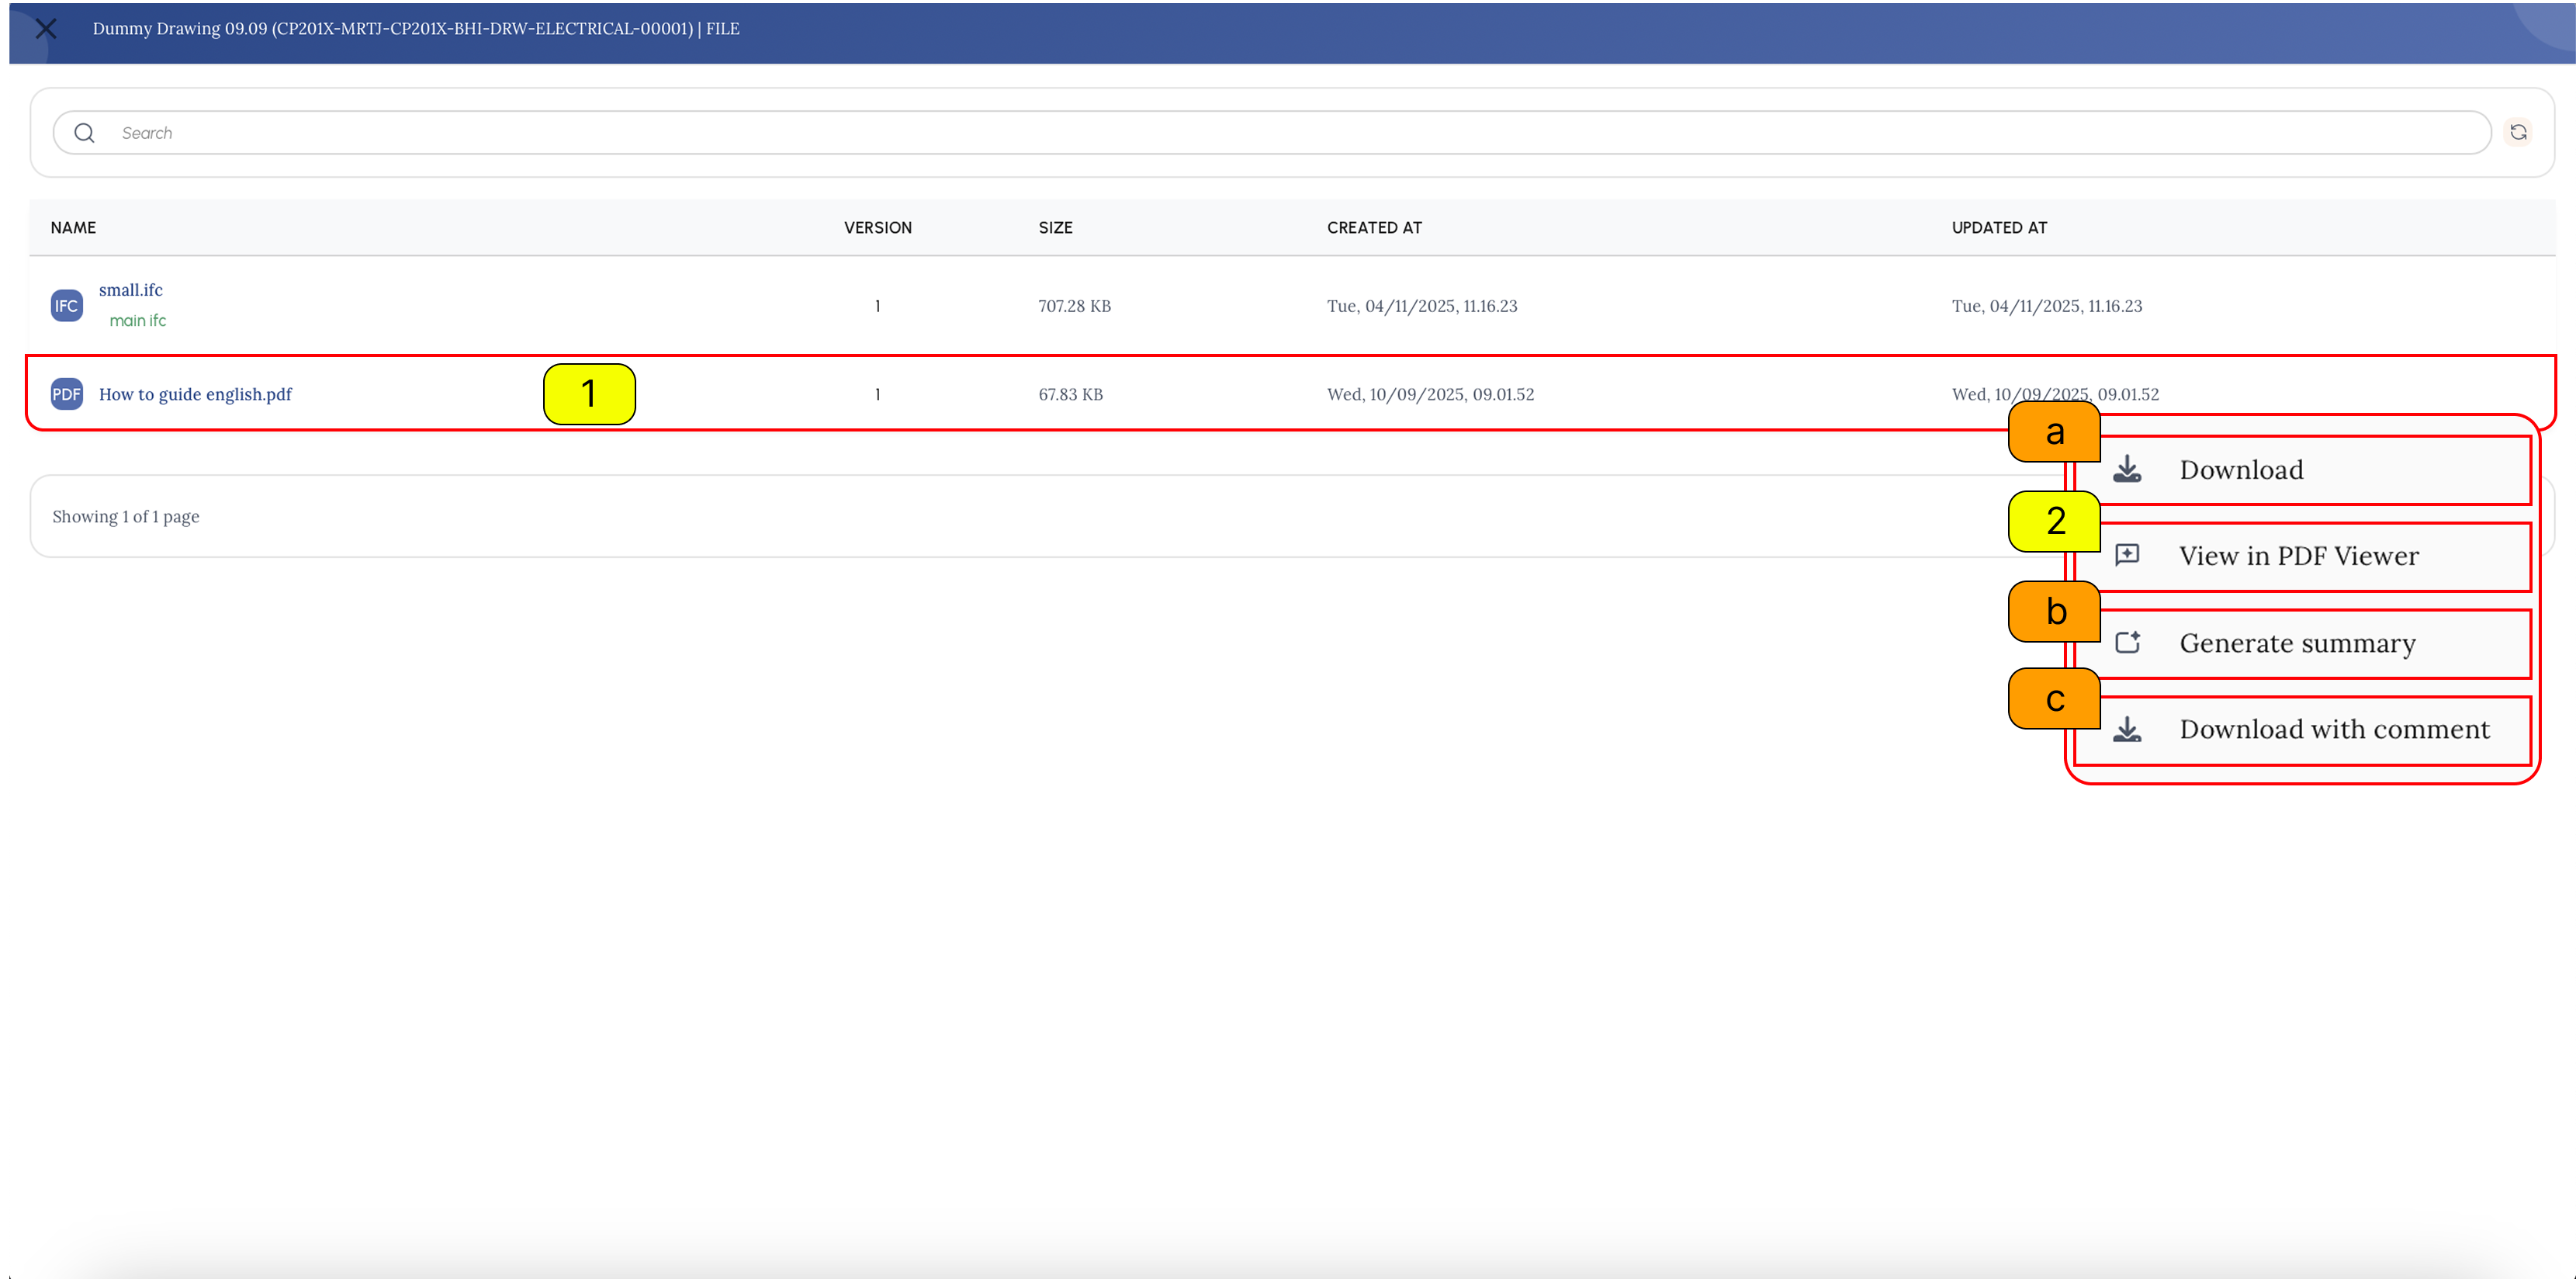
Task: Select Download from context menu
Action: [x=2303, y=470]
